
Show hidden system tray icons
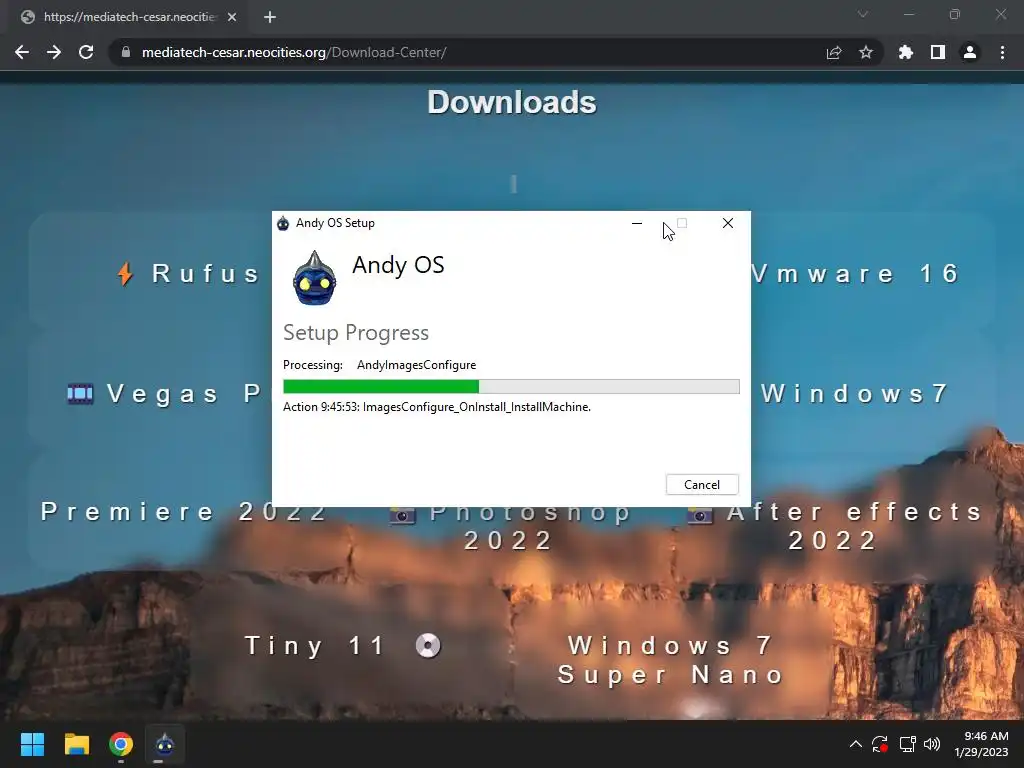click(x=856, y=744)
